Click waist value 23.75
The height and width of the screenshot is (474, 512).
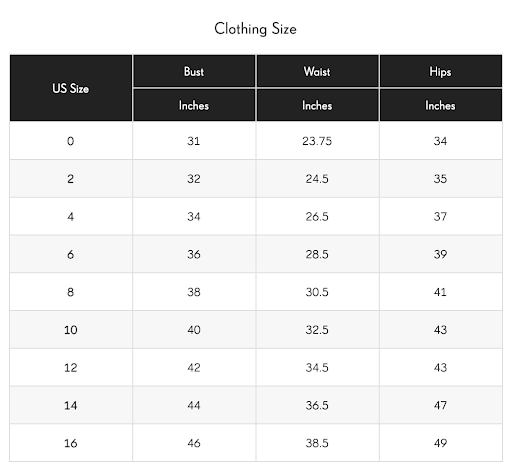click(x=317, y=141)
